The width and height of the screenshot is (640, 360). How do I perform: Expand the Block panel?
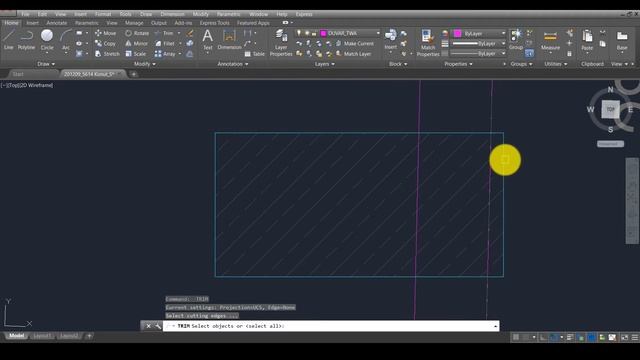(398, 64)
